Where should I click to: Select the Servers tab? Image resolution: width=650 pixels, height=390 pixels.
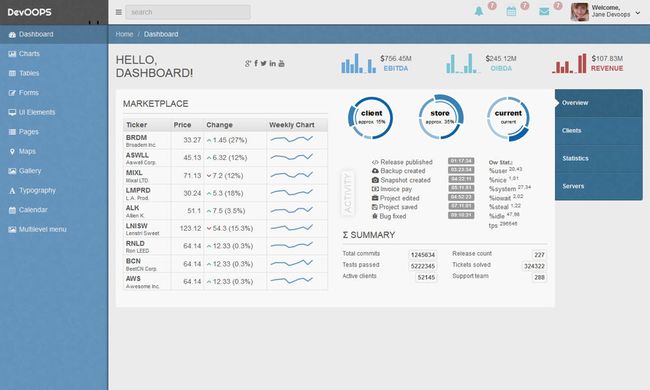[599, 186]
